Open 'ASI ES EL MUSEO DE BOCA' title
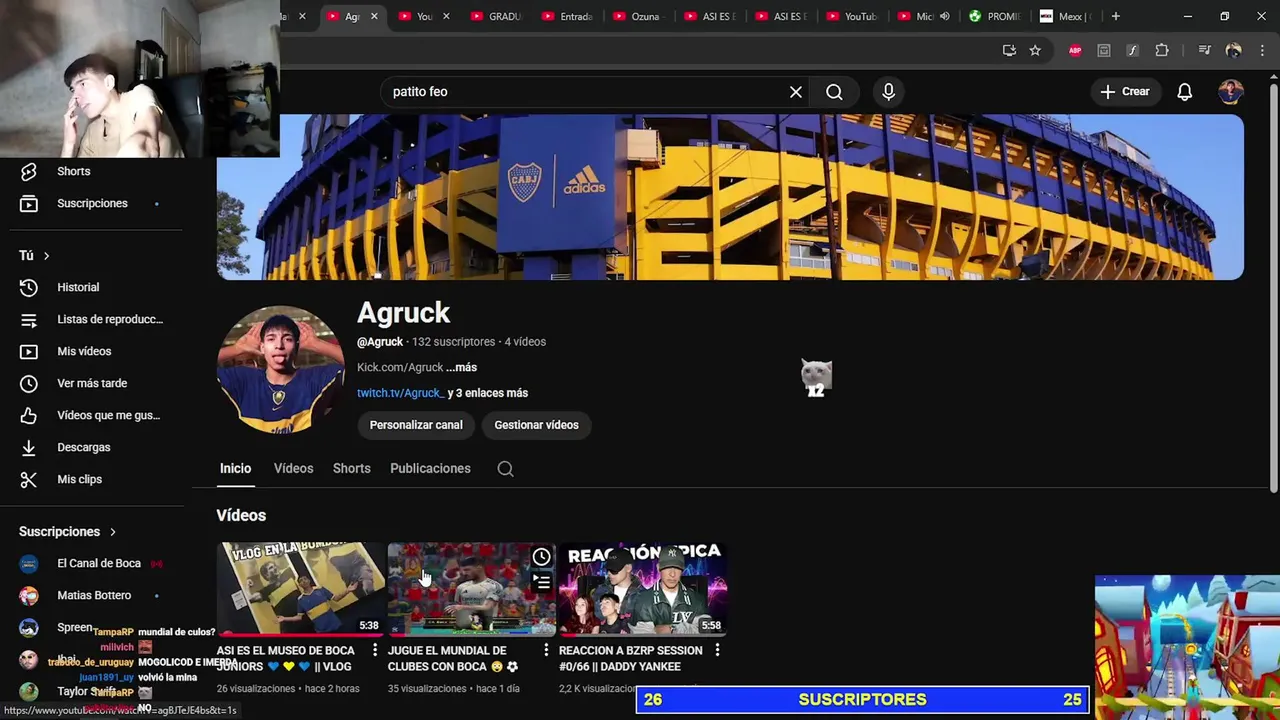 286,659
